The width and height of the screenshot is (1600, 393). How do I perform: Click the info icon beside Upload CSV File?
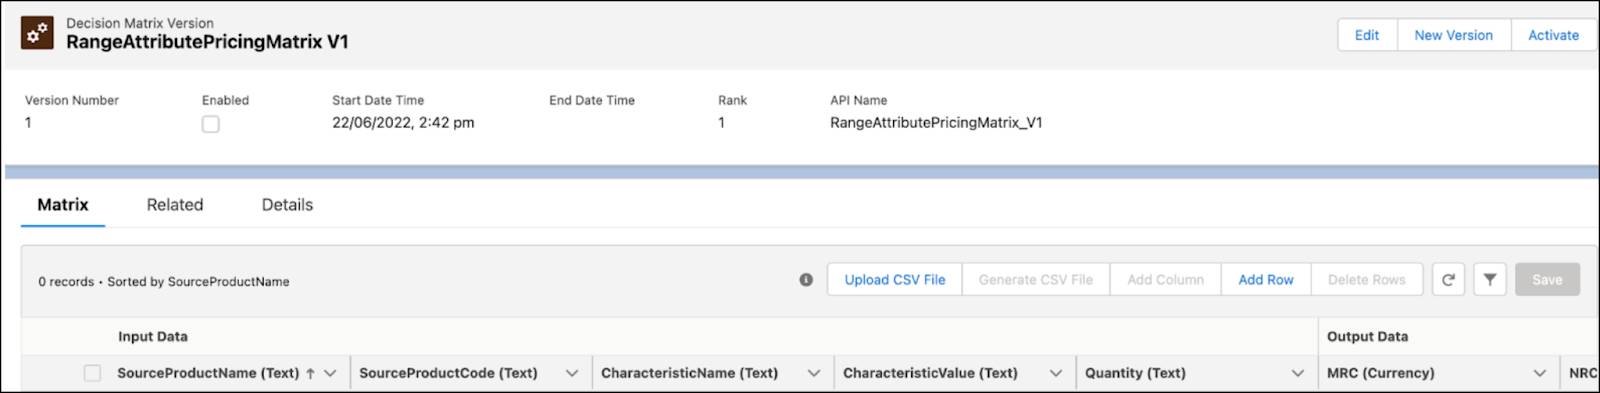tap(806, 280)
